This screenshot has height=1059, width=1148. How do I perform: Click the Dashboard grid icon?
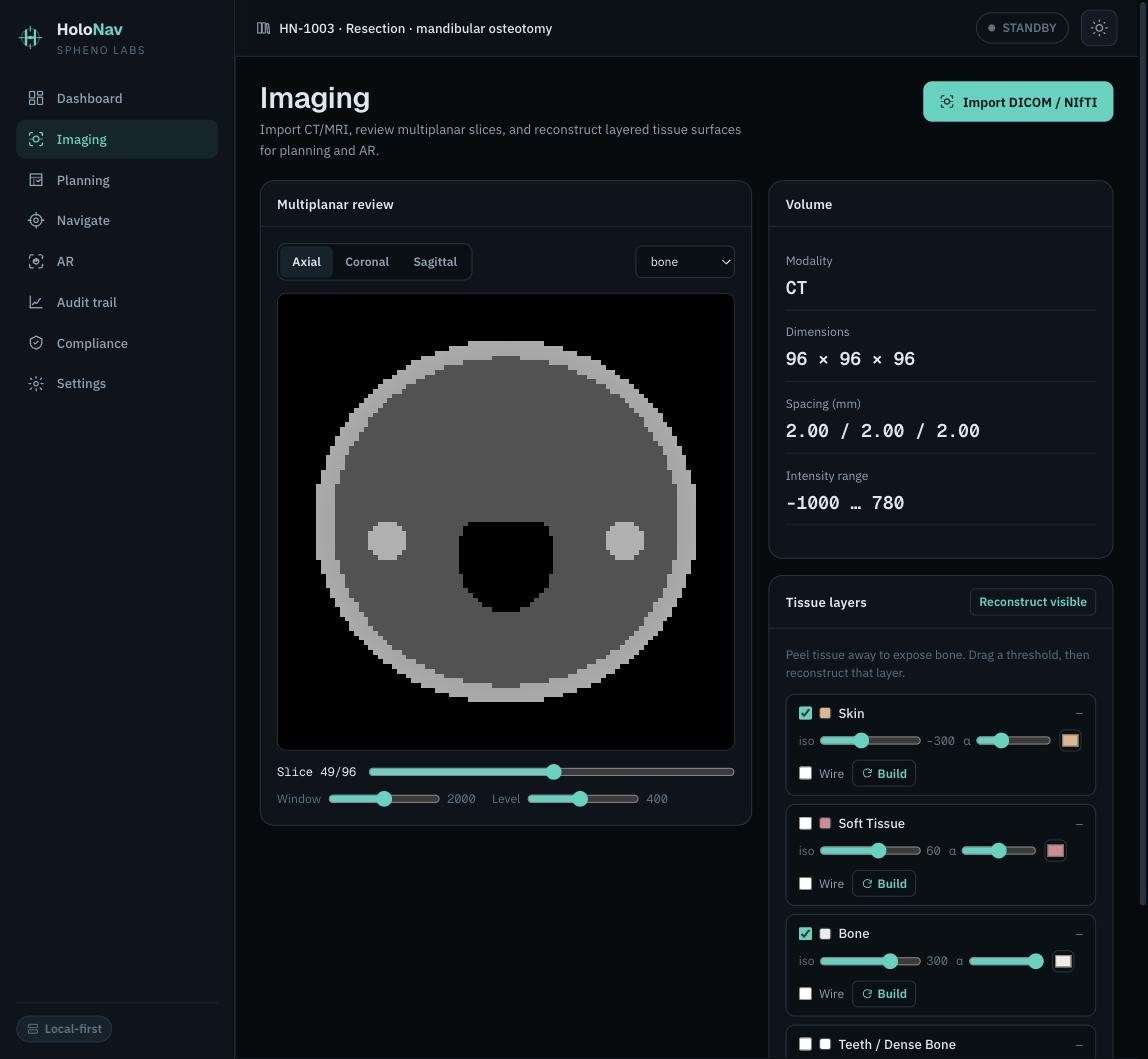(36, 98)
